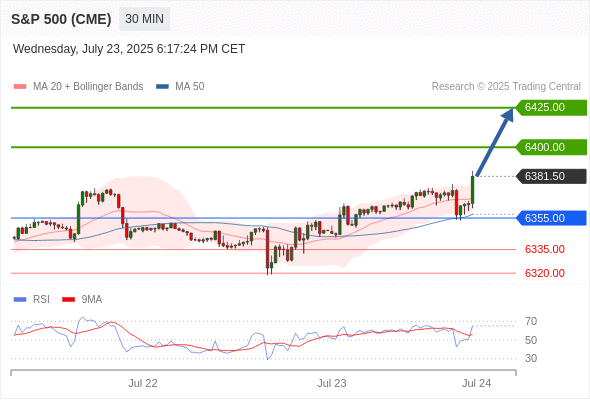Screen dimensions: 590x400
Task: Select the 6320.00 red support label
Action: [x=544, y=273]
